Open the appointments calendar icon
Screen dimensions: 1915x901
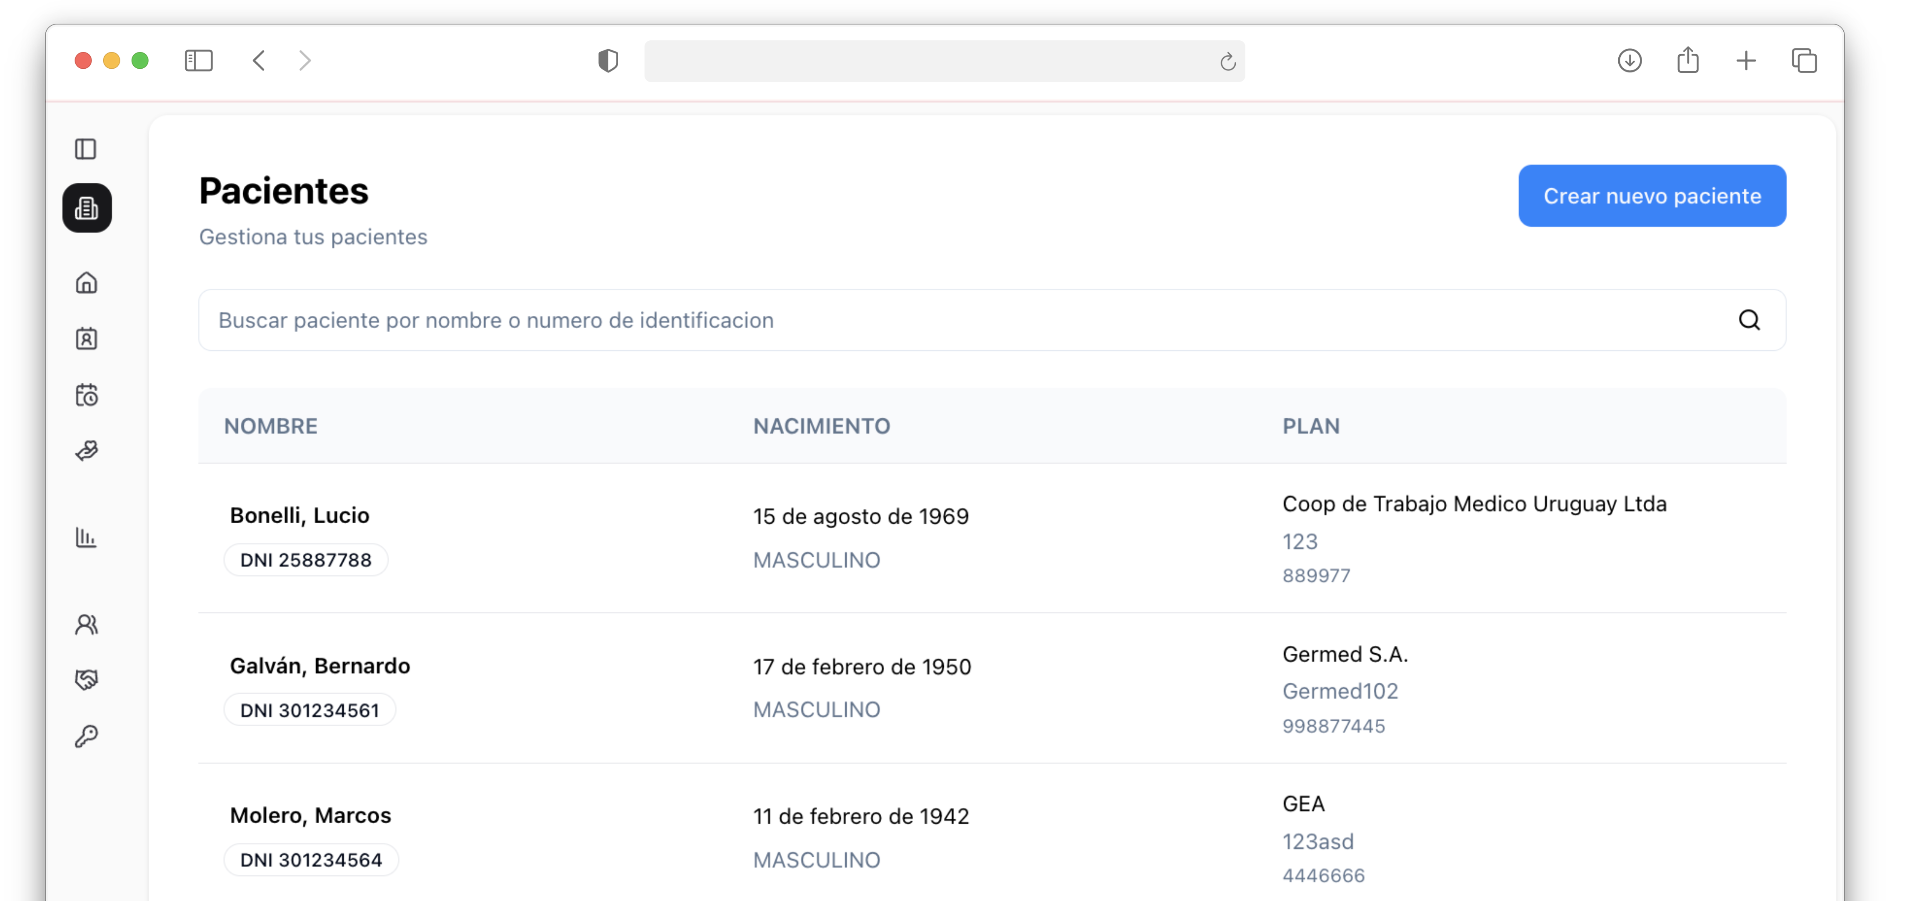[x=87, y=394]
